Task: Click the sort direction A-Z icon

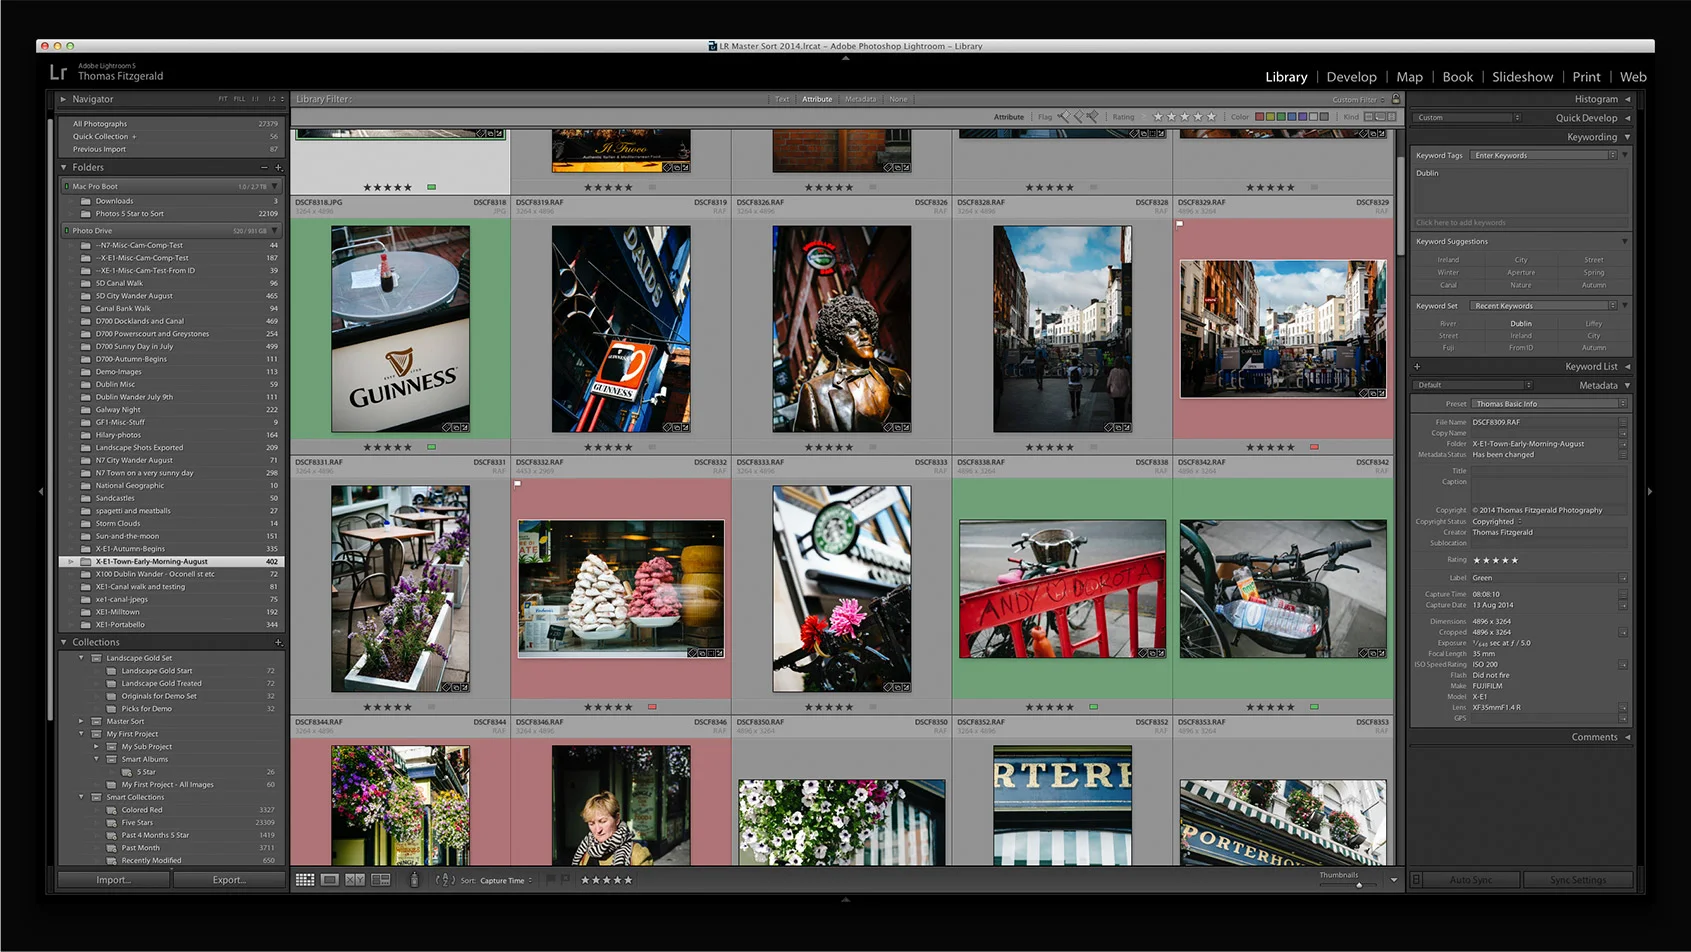Action: point(447,880)
